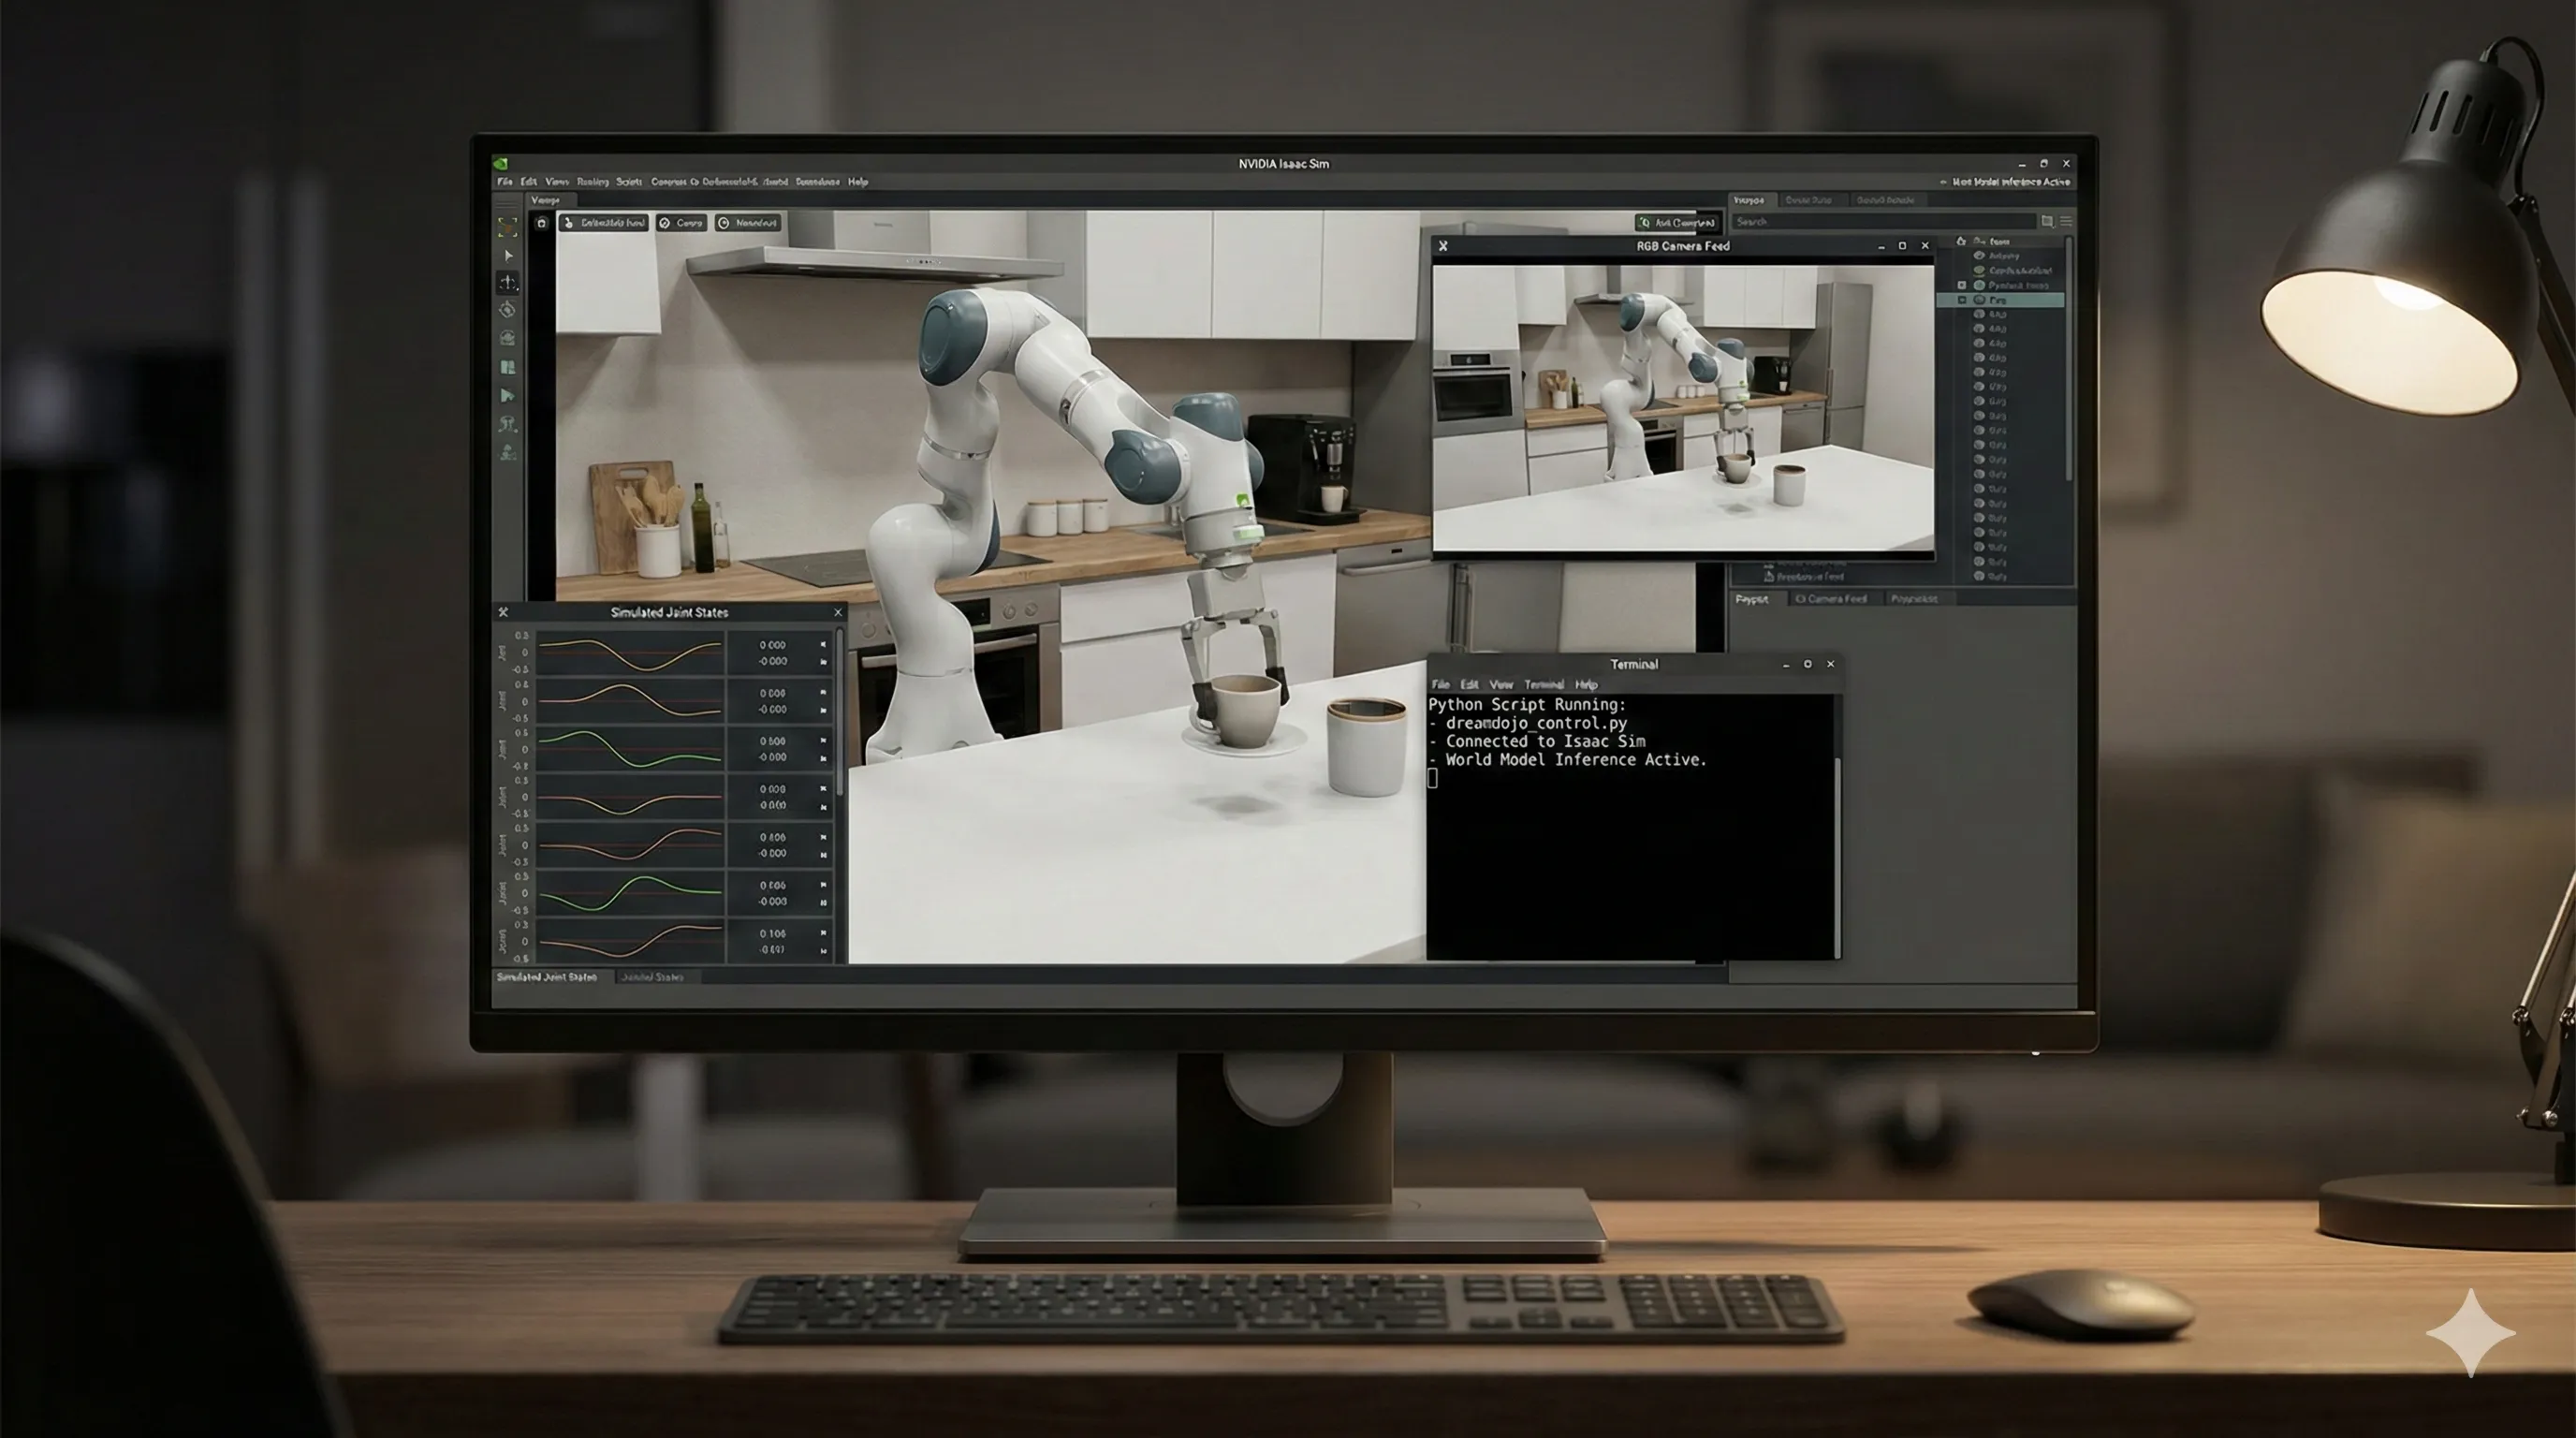
Task: Click the green play simulation icon
Action: (508, 396)
